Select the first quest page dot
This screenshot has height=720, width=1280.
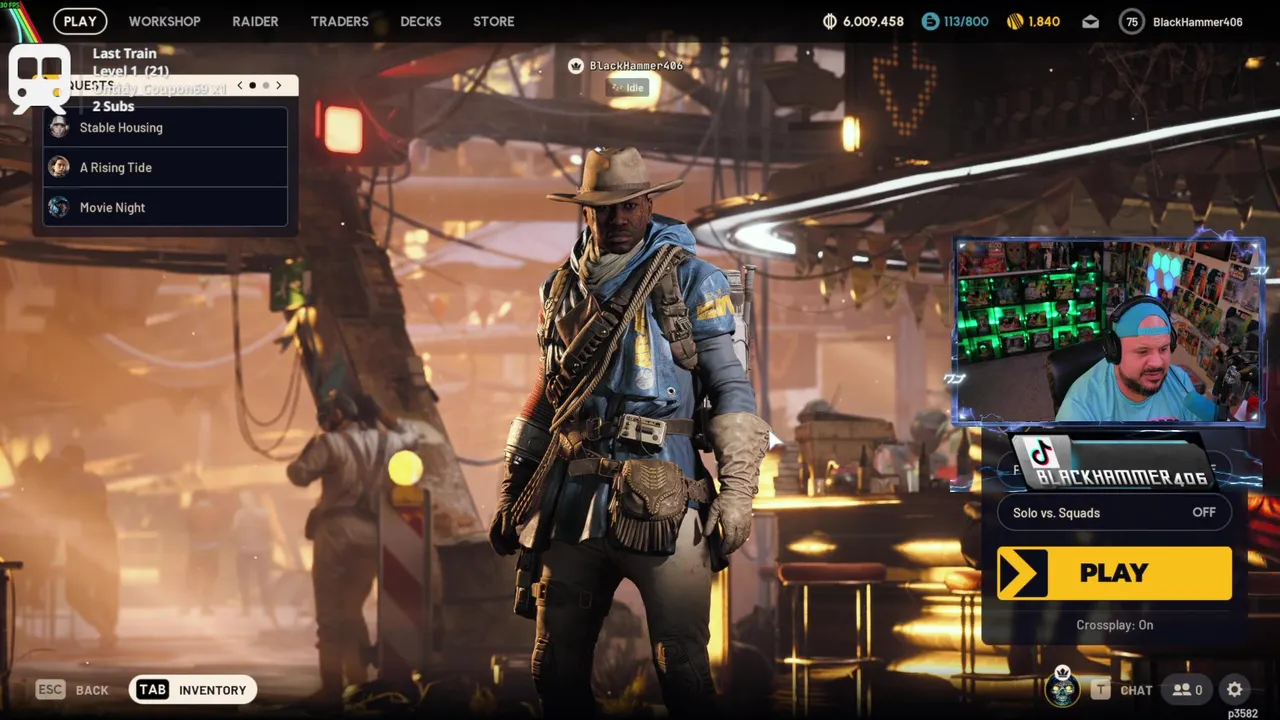coord(252,86)
